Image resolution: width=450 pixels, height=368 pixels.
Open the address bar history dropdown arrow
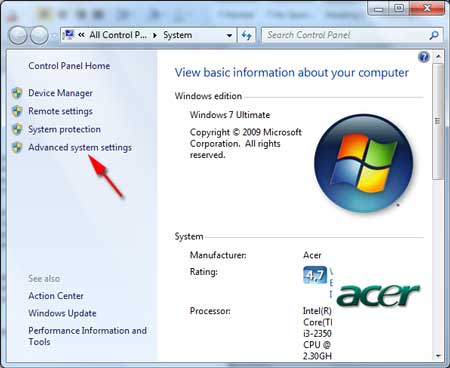pyautogui.click(x=229, y=35)
